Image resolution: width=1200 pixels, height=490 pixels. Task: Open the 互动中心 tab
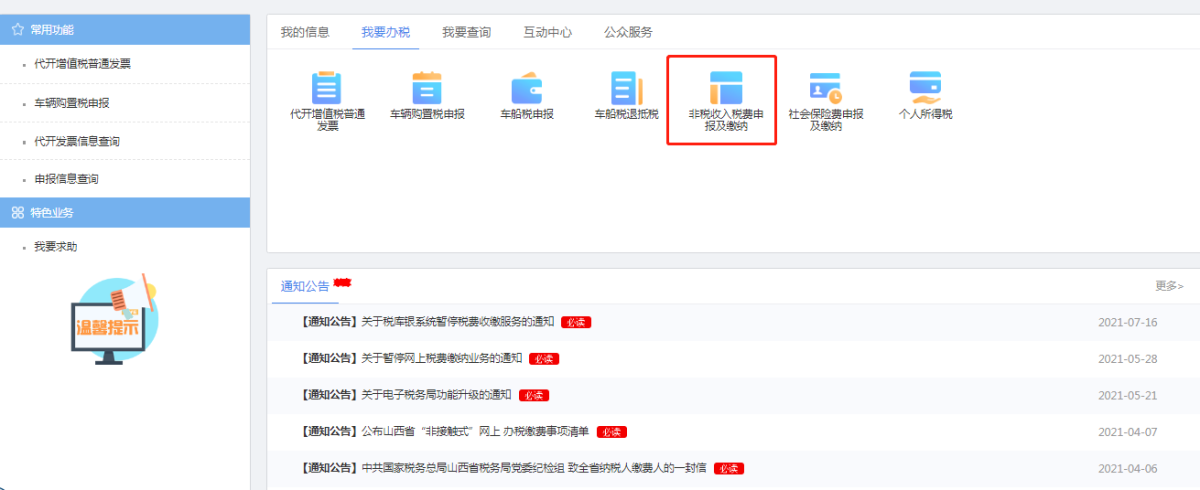(547, 32)
